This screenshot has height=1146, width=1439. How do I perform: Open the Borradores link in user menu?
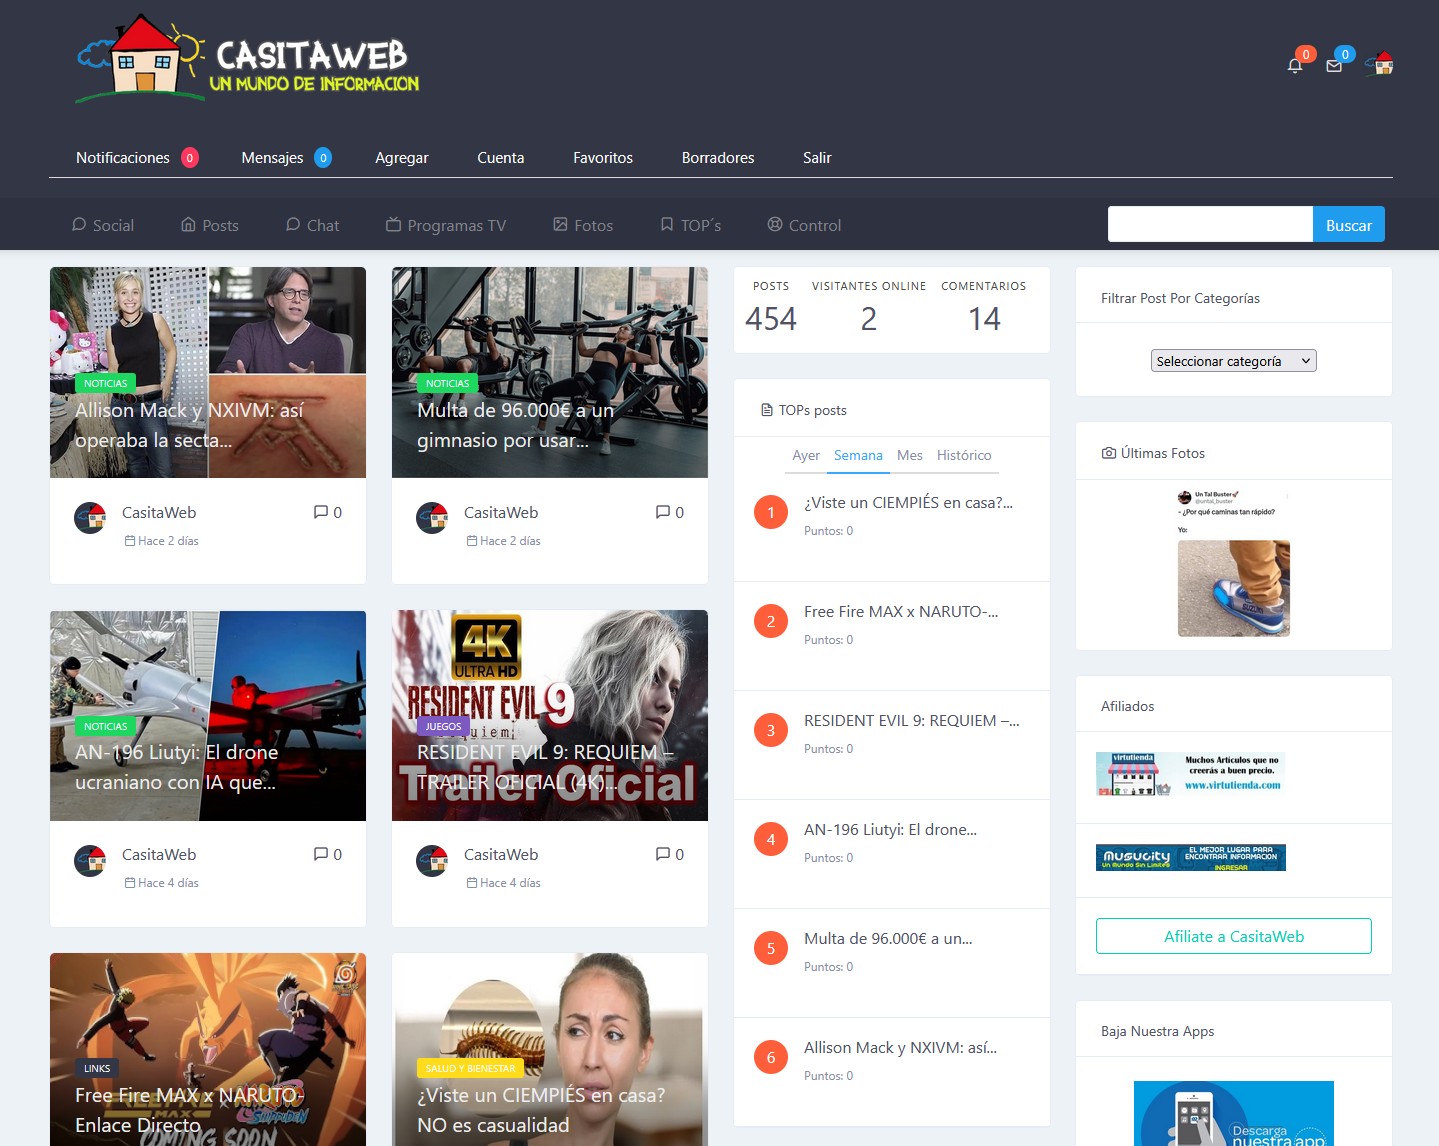(717, 158)
